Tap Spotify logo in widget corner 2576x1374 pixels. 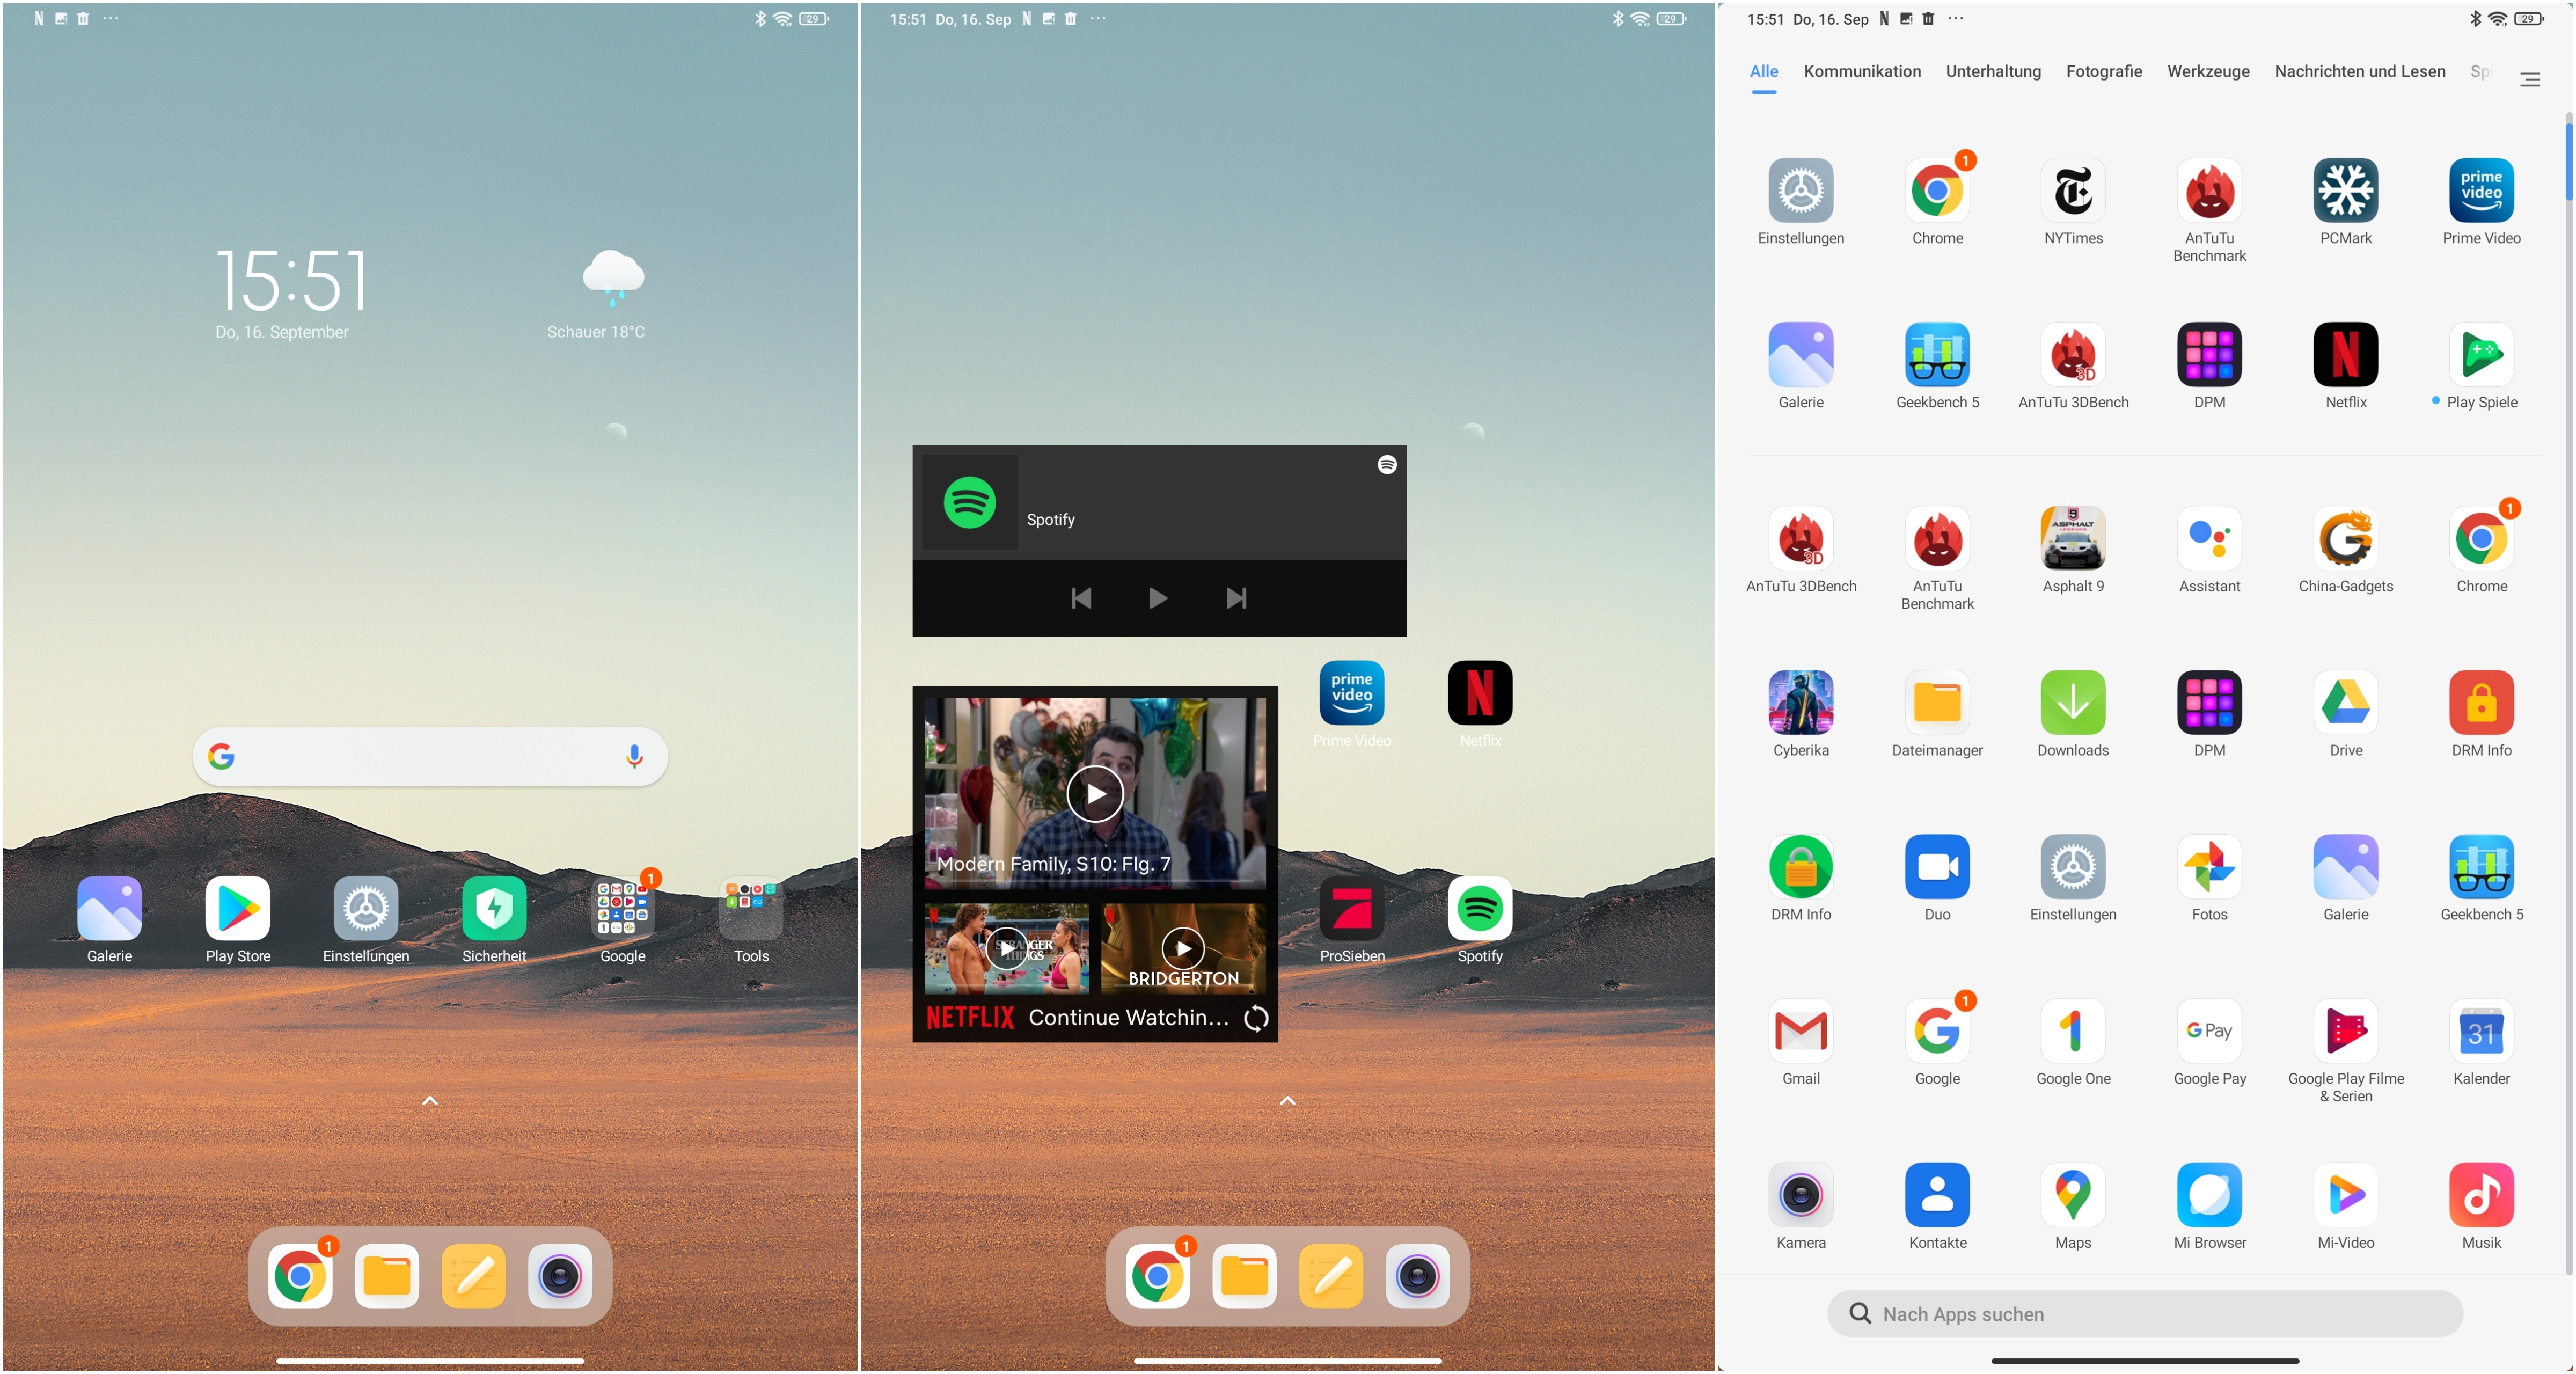tap(1386, 464)
